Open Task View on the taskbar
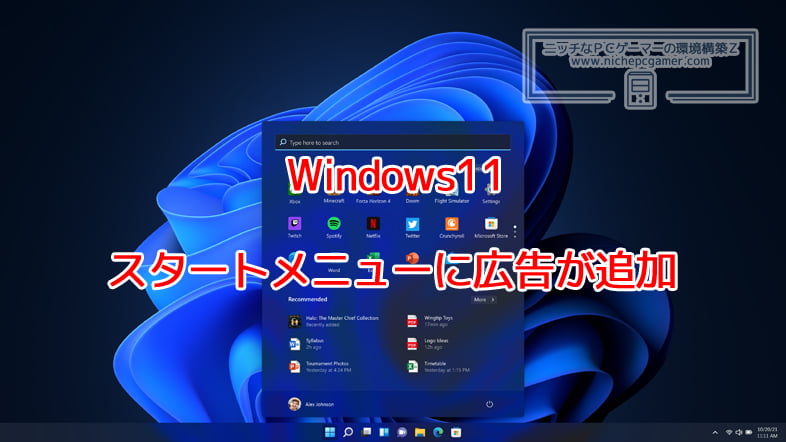786x442 pixels. click(366, 432)
